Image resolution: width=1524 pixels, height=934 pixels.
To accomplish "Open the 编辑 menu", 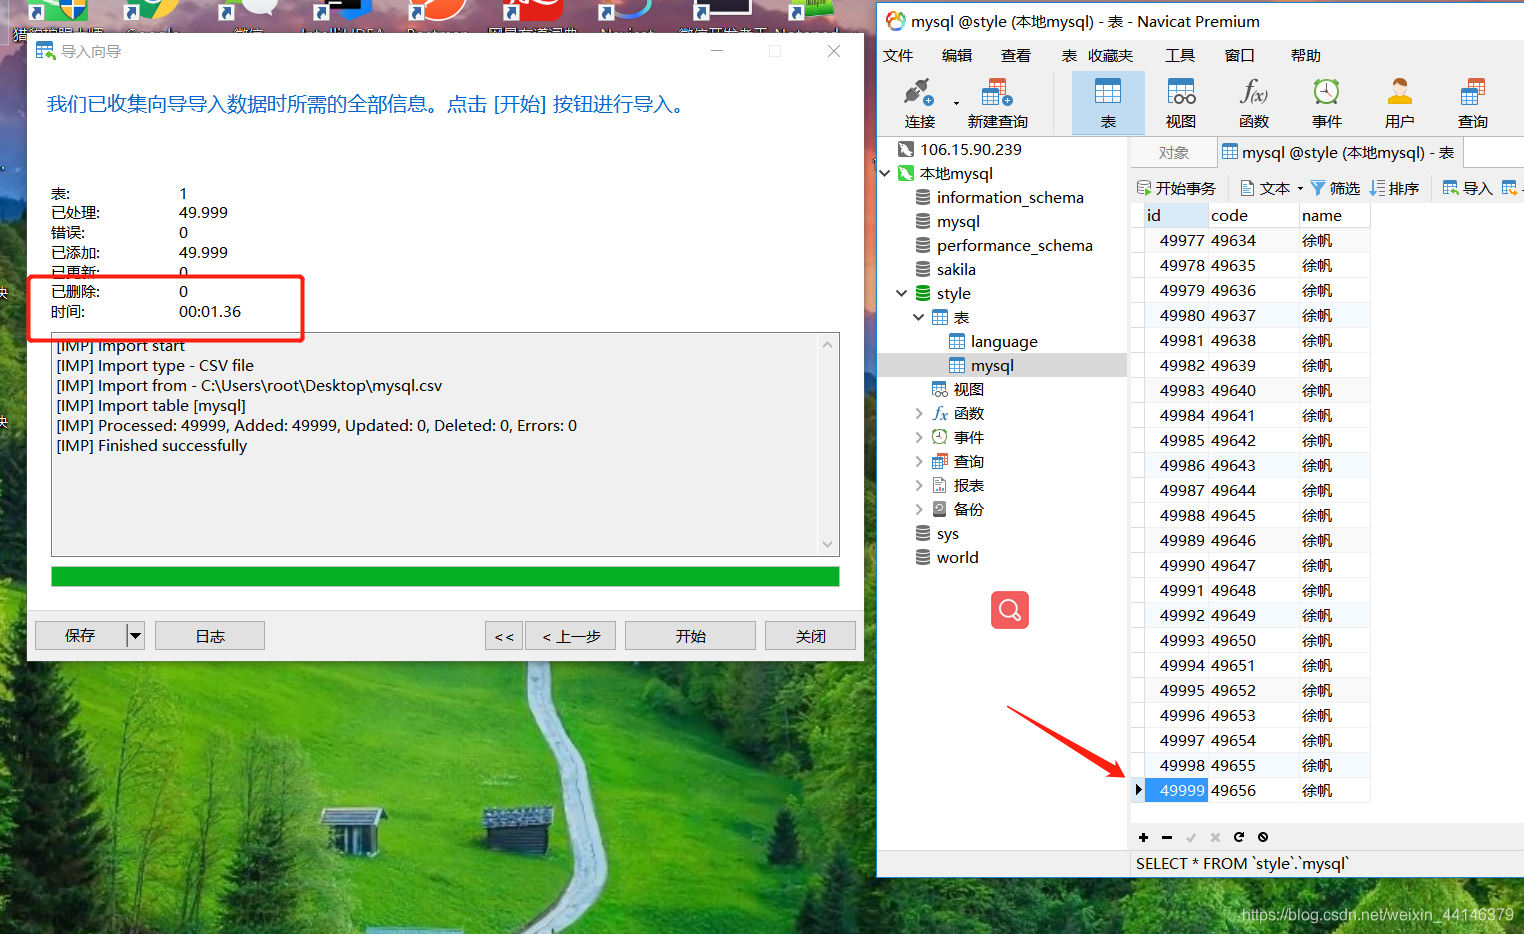I will point(957,55).
